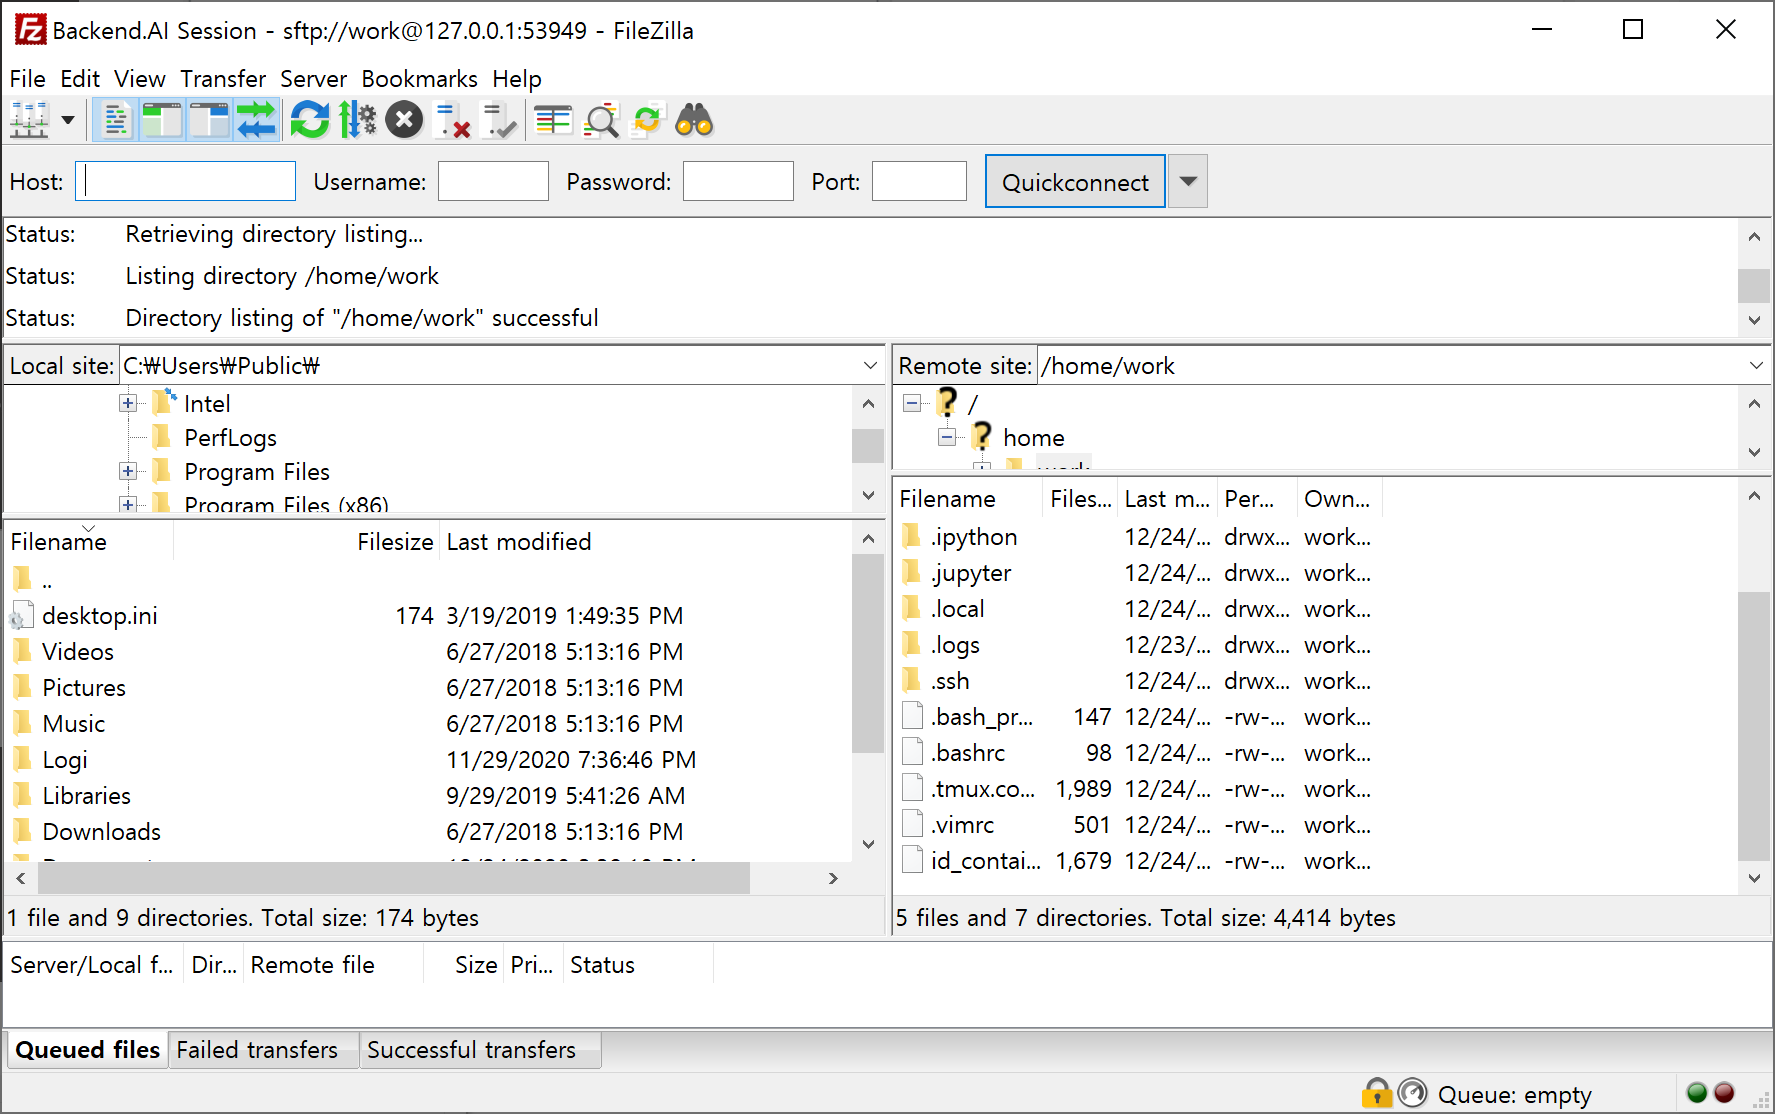Open the View menu
1775x1114 pixels.
coord(140,79)
